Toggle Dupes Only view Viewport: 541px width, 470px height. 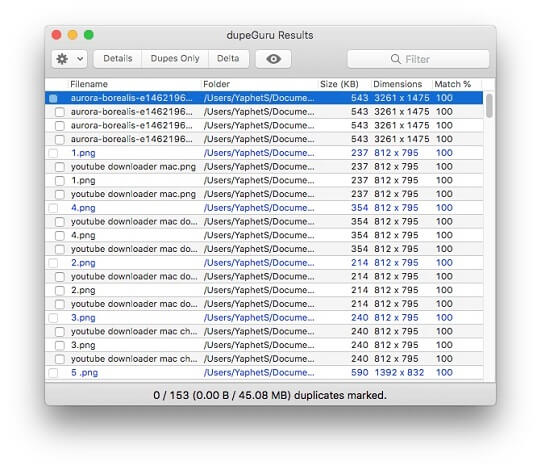click(175, 59)
